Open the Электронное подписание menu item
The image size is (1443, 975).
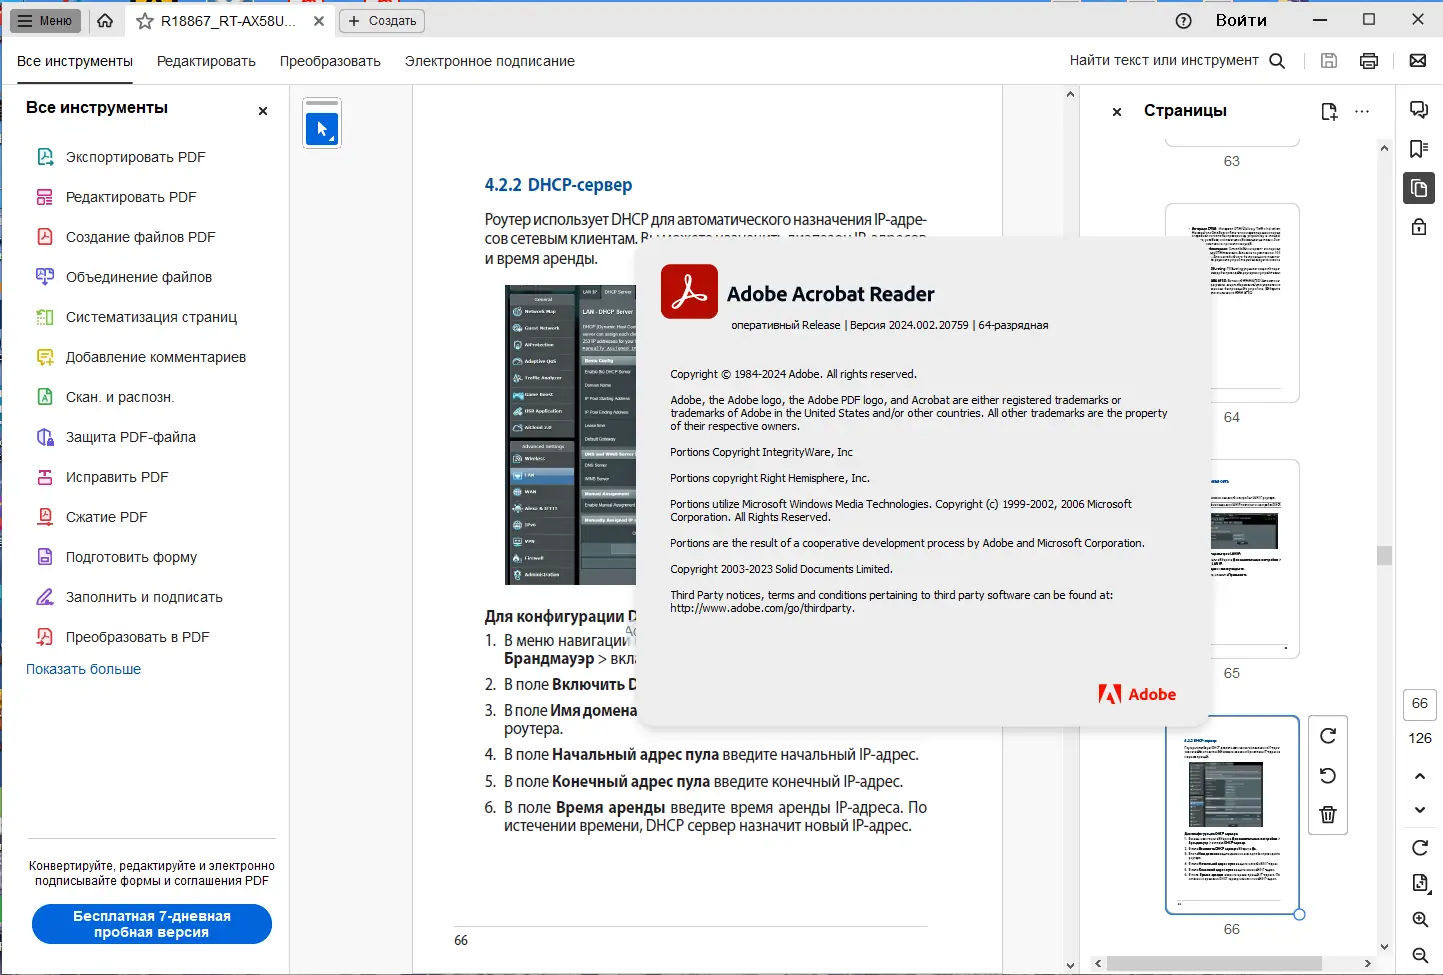coord(490,61)
